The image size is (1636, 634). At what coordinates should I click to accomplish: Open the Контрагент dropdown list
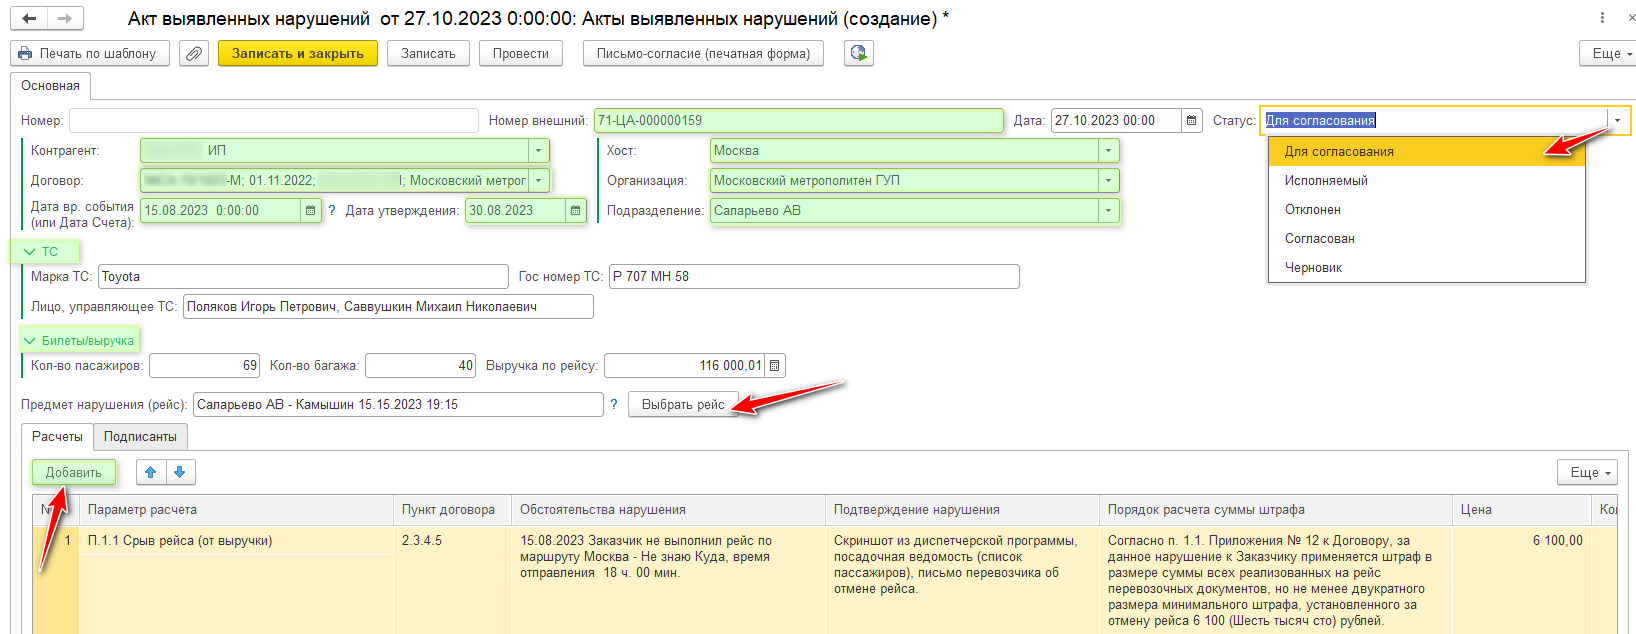[x=538, y=151]
